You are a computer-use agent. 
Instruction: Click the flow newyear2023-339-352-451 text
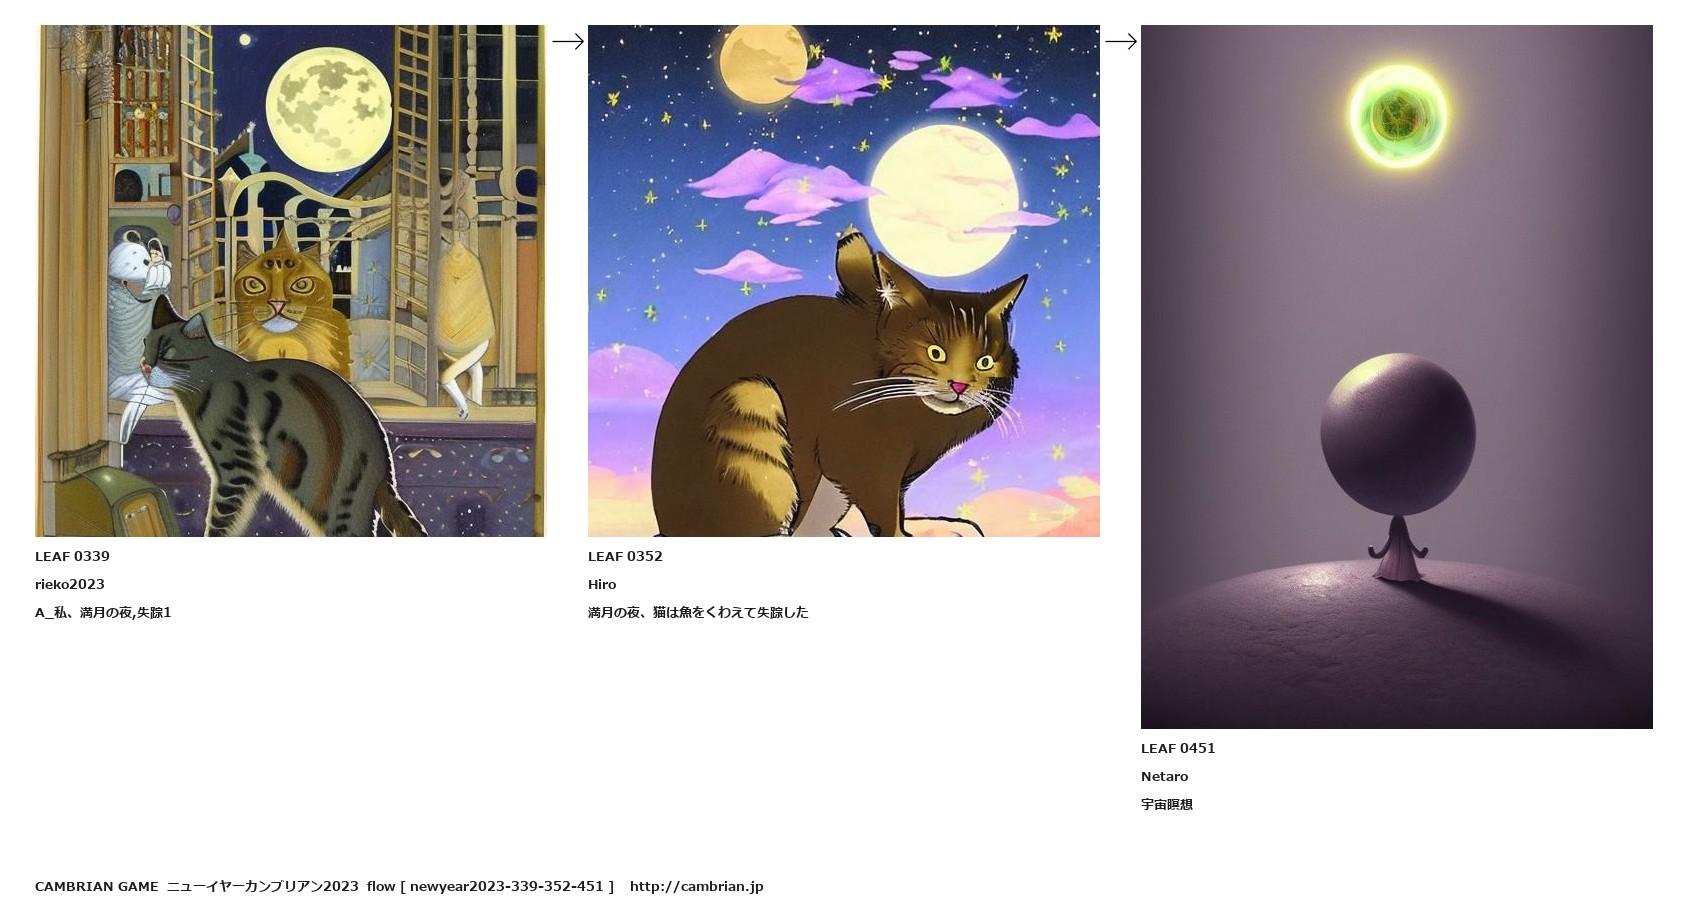pyautogui.click(x=490, y=886)
